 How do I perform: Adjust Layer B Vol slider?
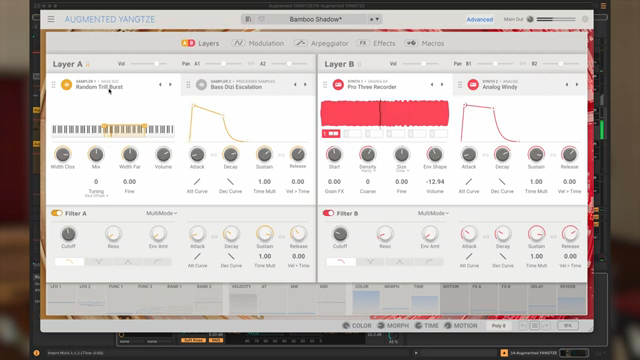420,64
